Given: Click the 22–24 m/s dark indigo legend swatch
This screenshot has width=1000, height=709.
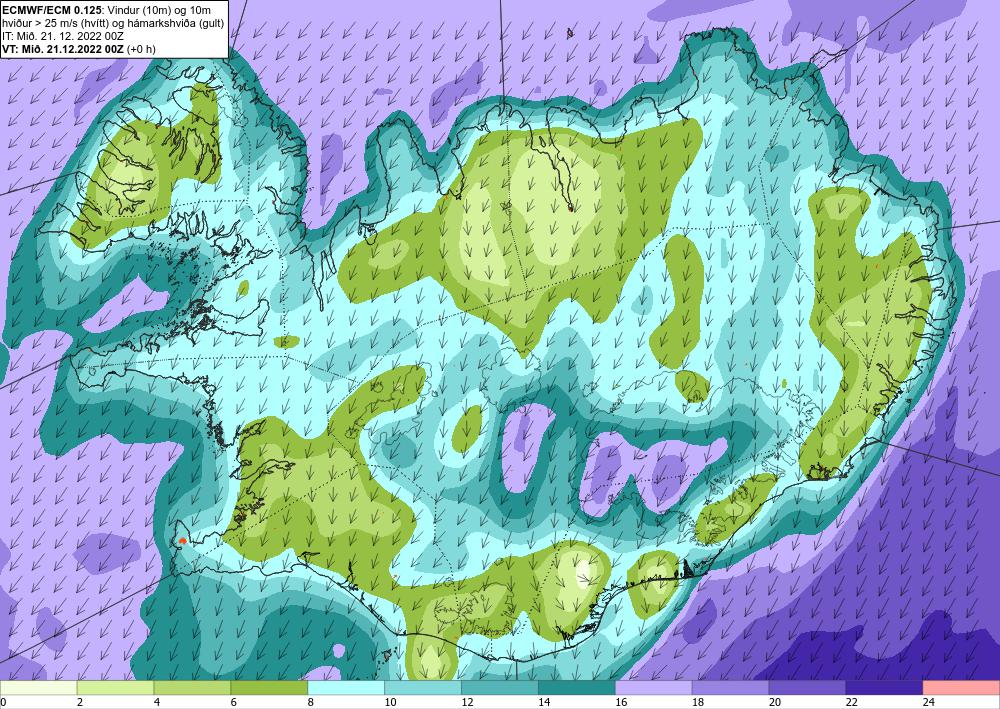Looking at the screenshot, I should 884,689.
